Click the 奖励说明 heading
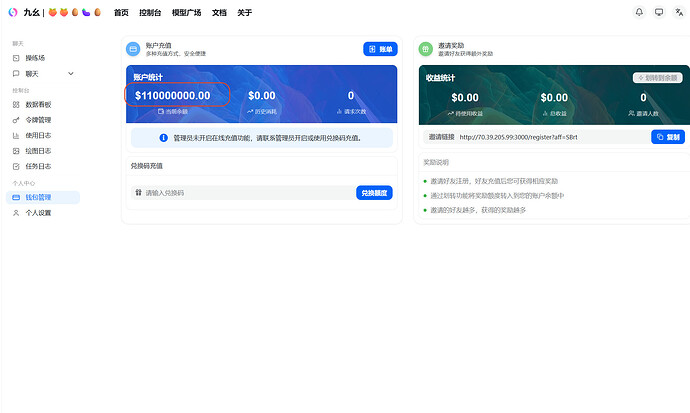The width and height of the screenshot is (690, 413). point(436,162)
